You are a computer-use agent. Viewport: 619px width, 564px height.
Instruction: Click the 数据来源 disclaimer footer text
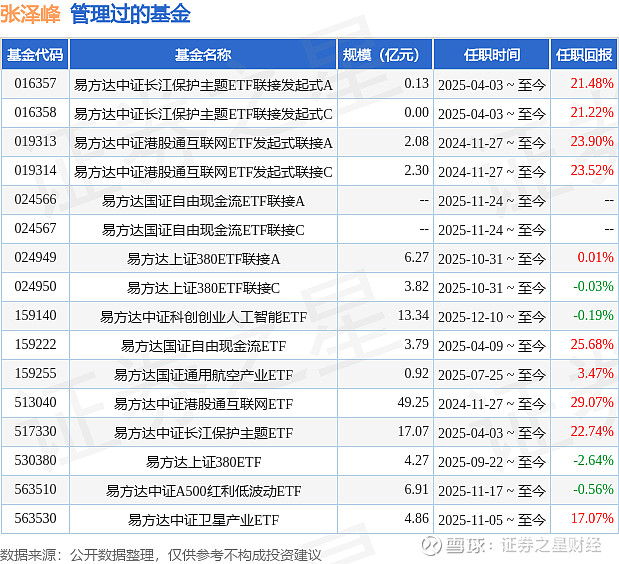coord(161,555)
